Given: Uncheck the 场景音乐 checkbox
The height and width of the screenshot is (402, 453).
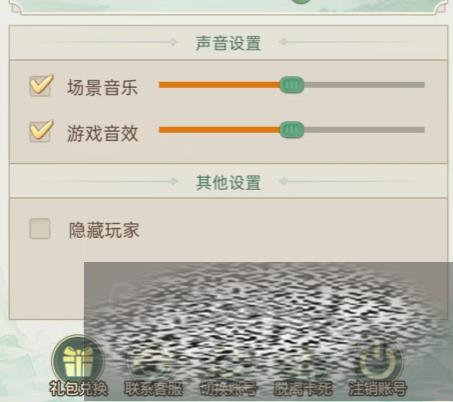Looking at the screenshot, I should pyautogui.click(x=41, y=85).
